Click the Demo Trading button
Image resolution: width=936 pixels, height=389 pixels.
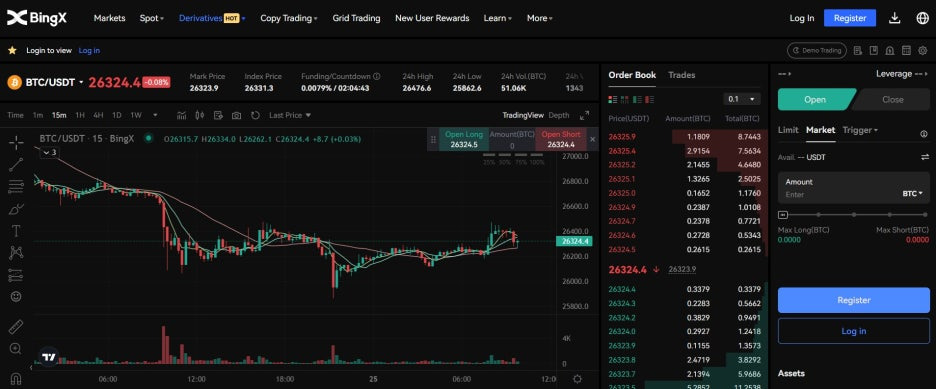pos(817,51)
